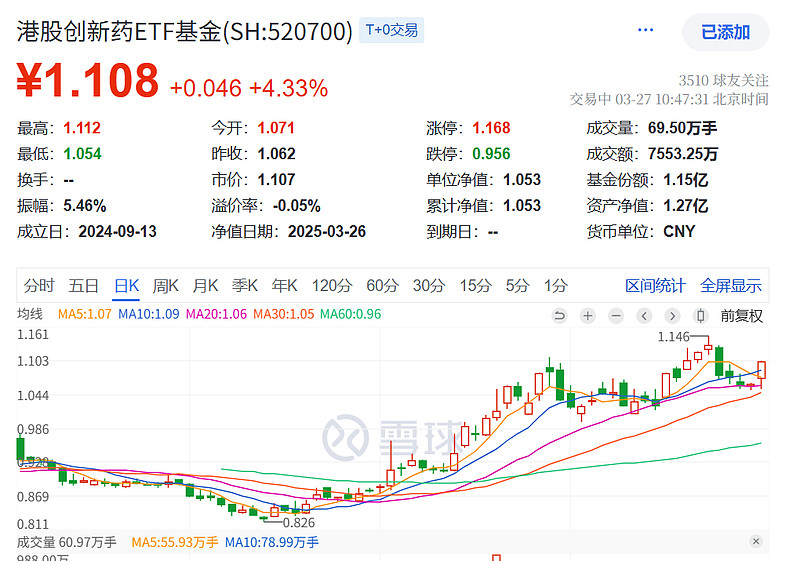Switch to 五日 tab
Viewport: 800px width, 561px height.
[x=84, y=286]
